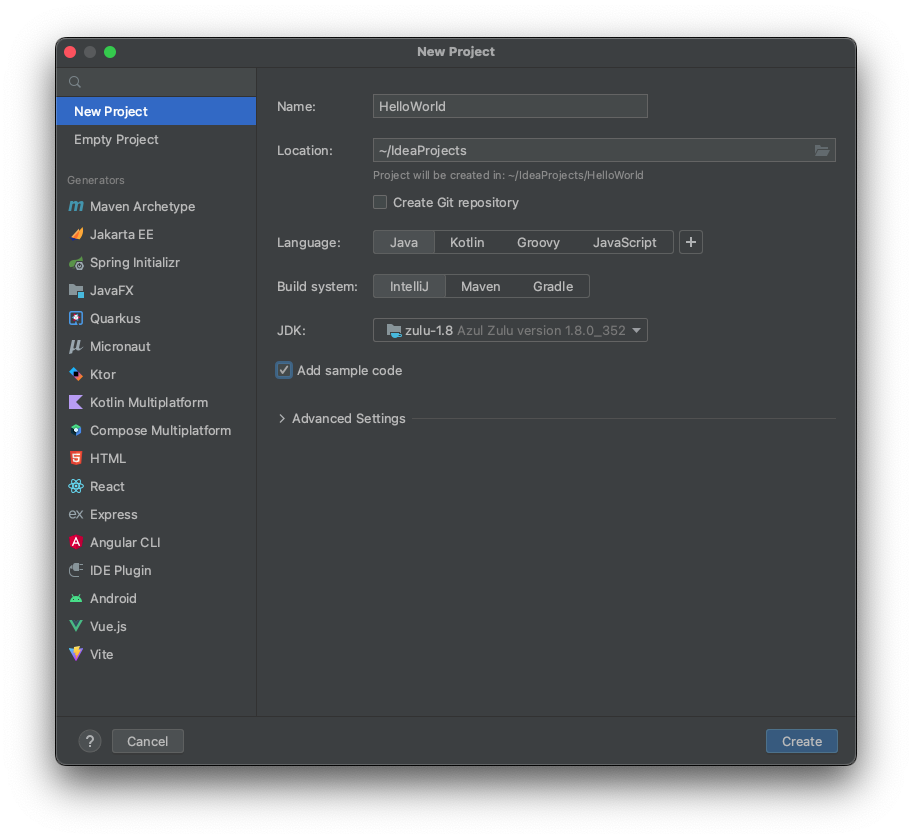The width and height of the screenshot is (912, 839).
Task: Add another language with plus button
Action: pyautogui.click(x=691, y=242)
